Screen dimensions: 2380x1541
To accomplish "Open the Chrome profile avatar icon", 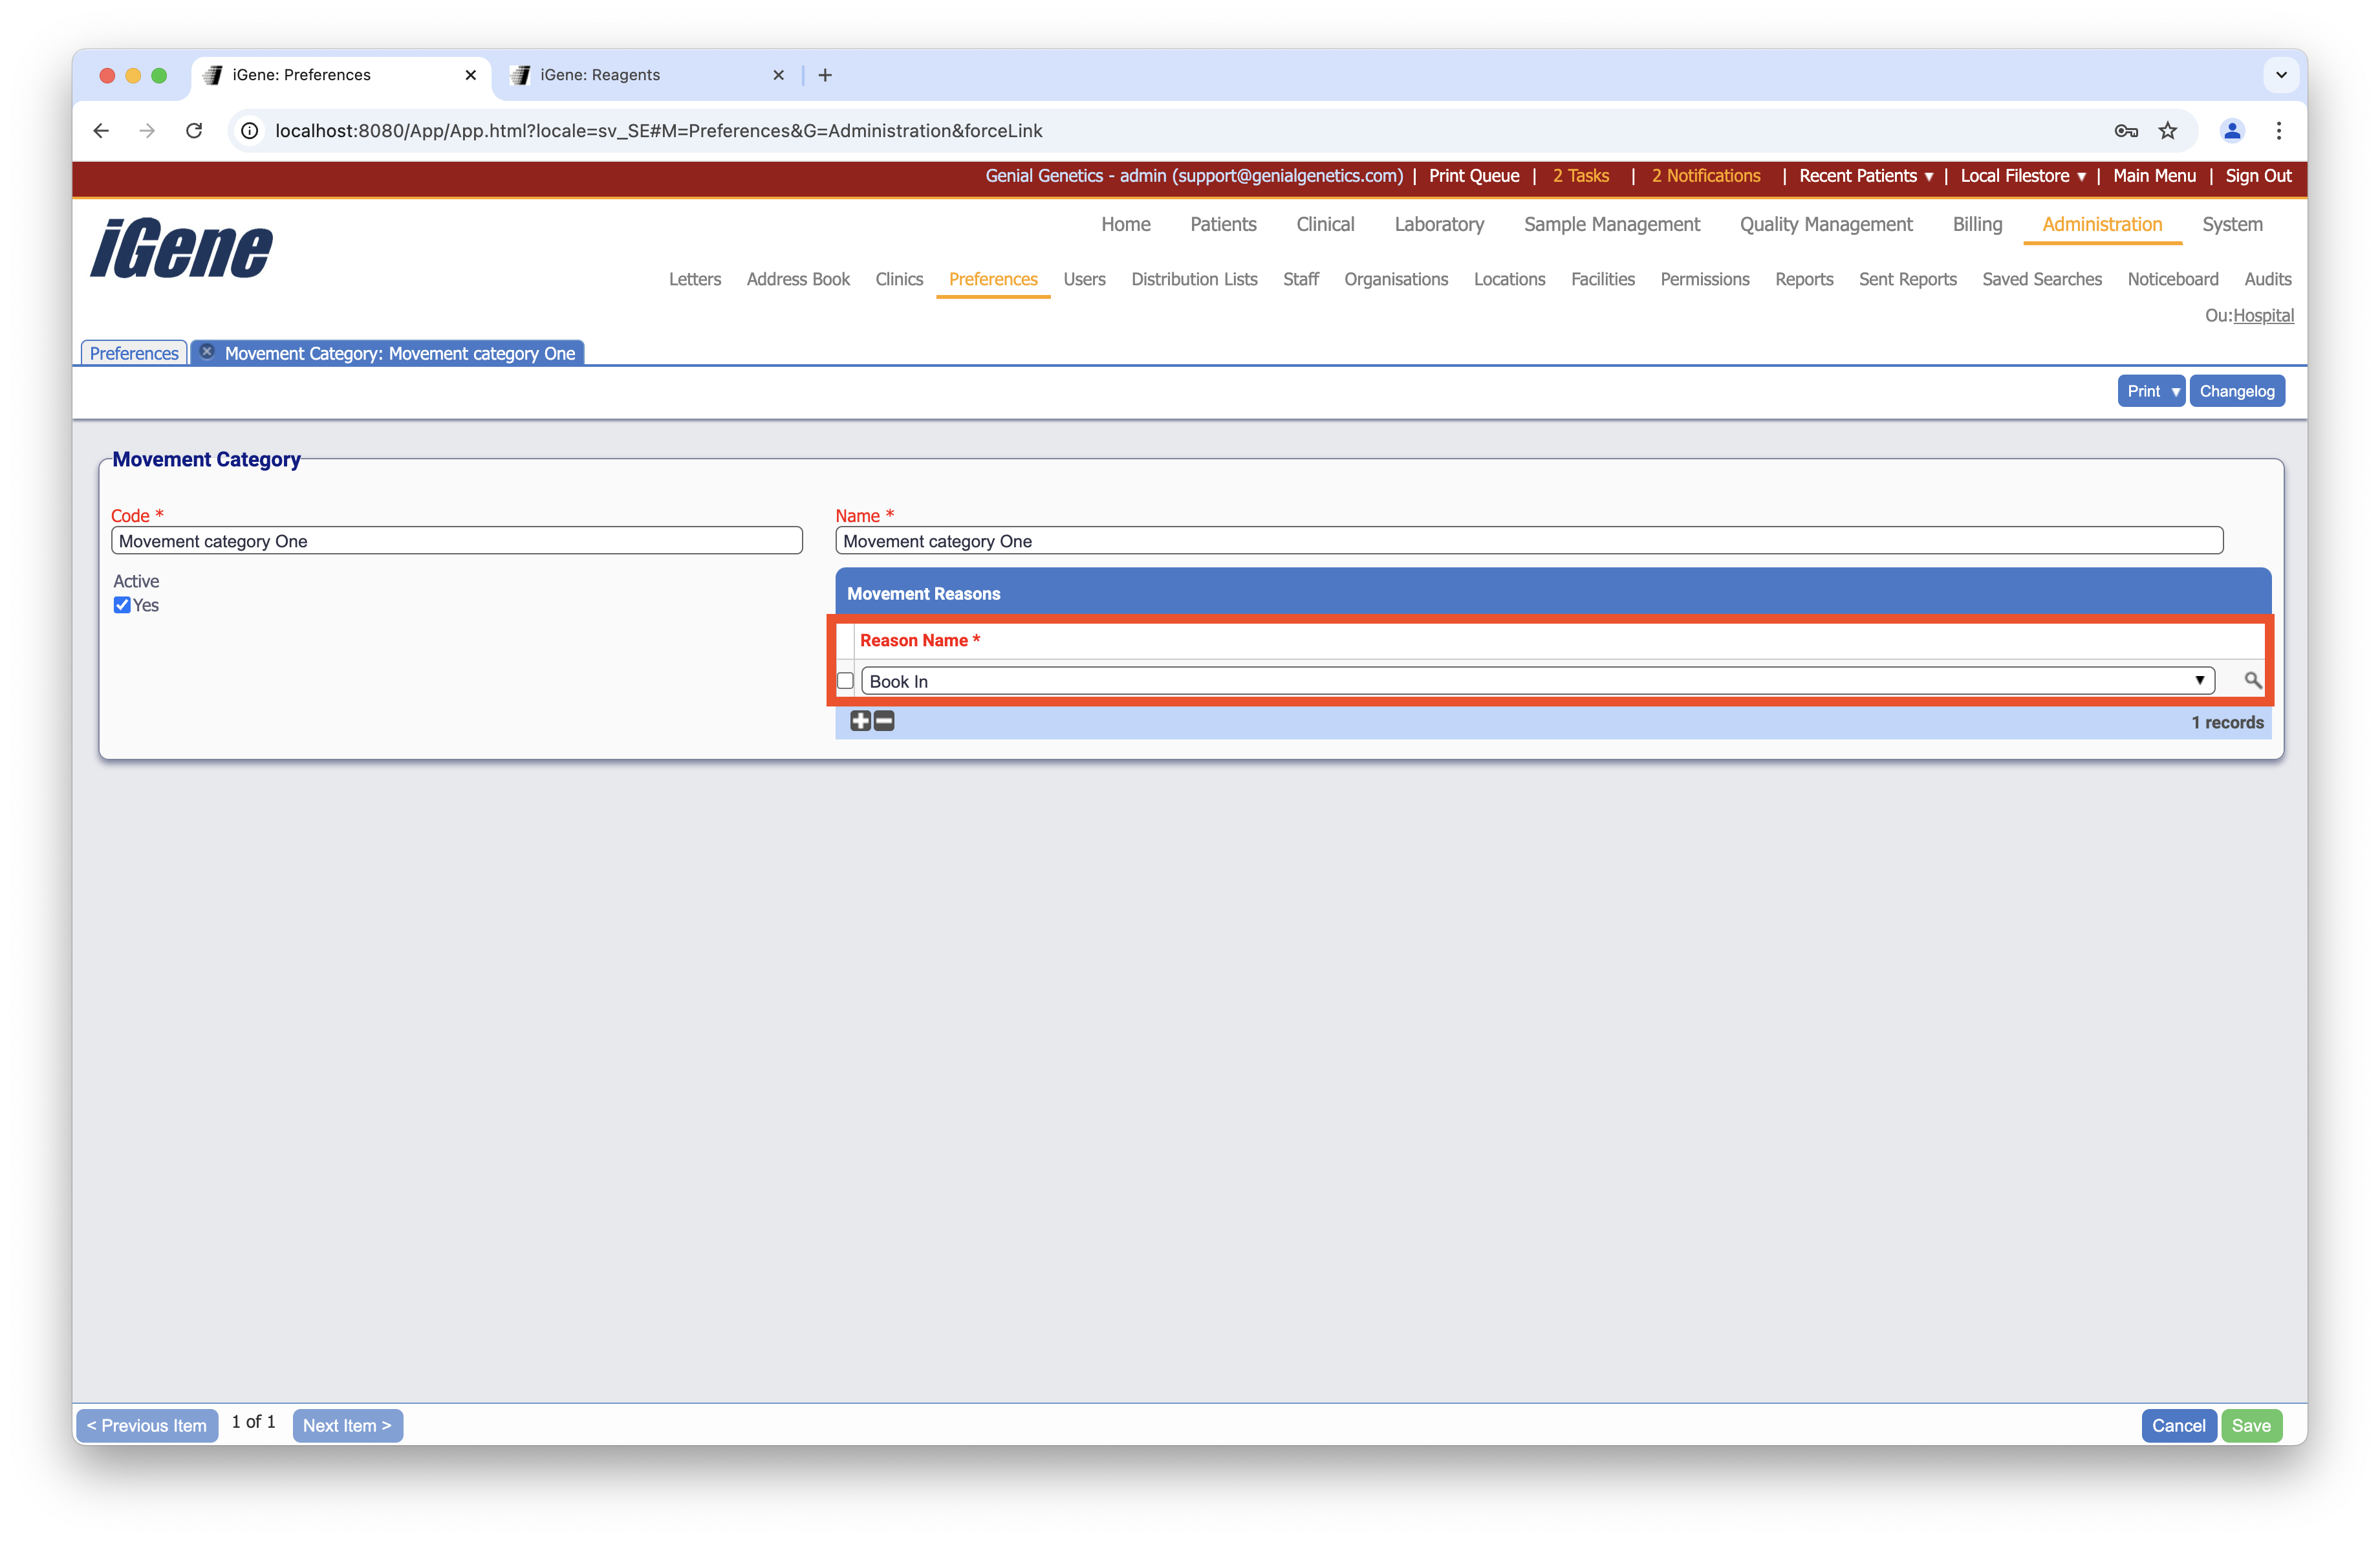I will 2232,131.
